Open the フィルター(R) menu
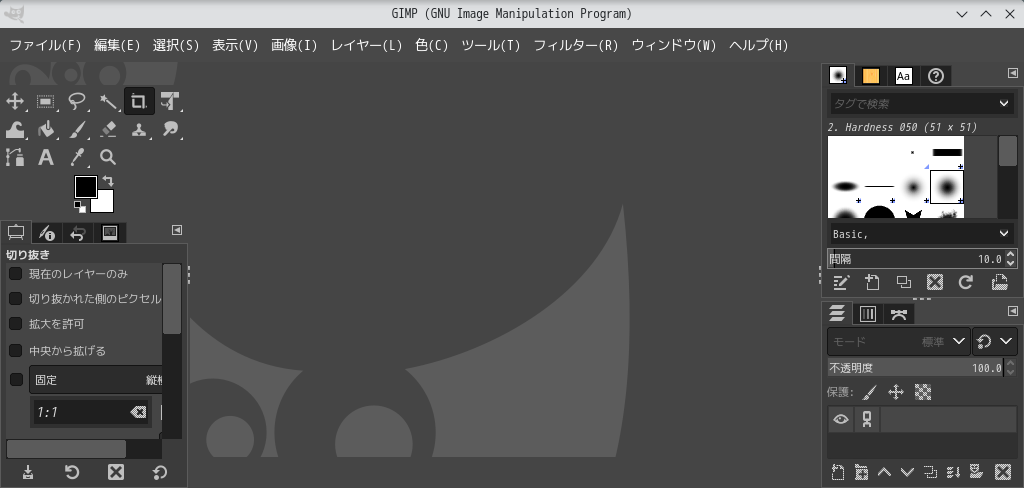Image resolution: width=1024 pixels, height=488 pixels. click(x=575, y=45)
